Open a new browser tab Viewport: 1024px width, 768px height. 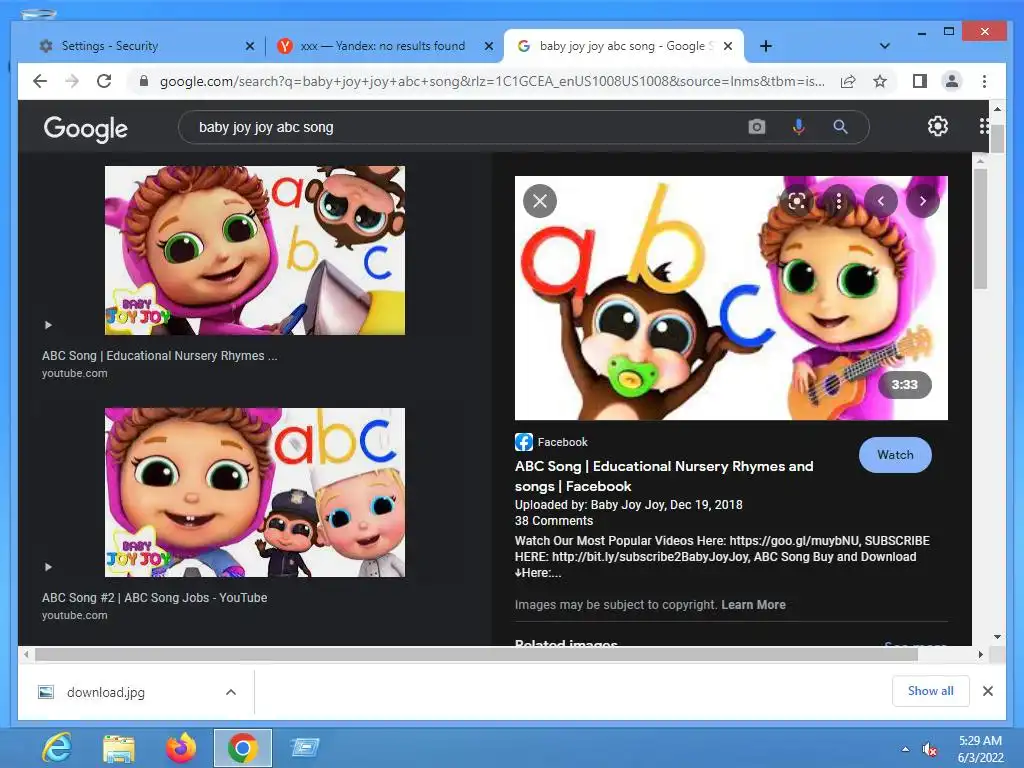click(766, 46)
